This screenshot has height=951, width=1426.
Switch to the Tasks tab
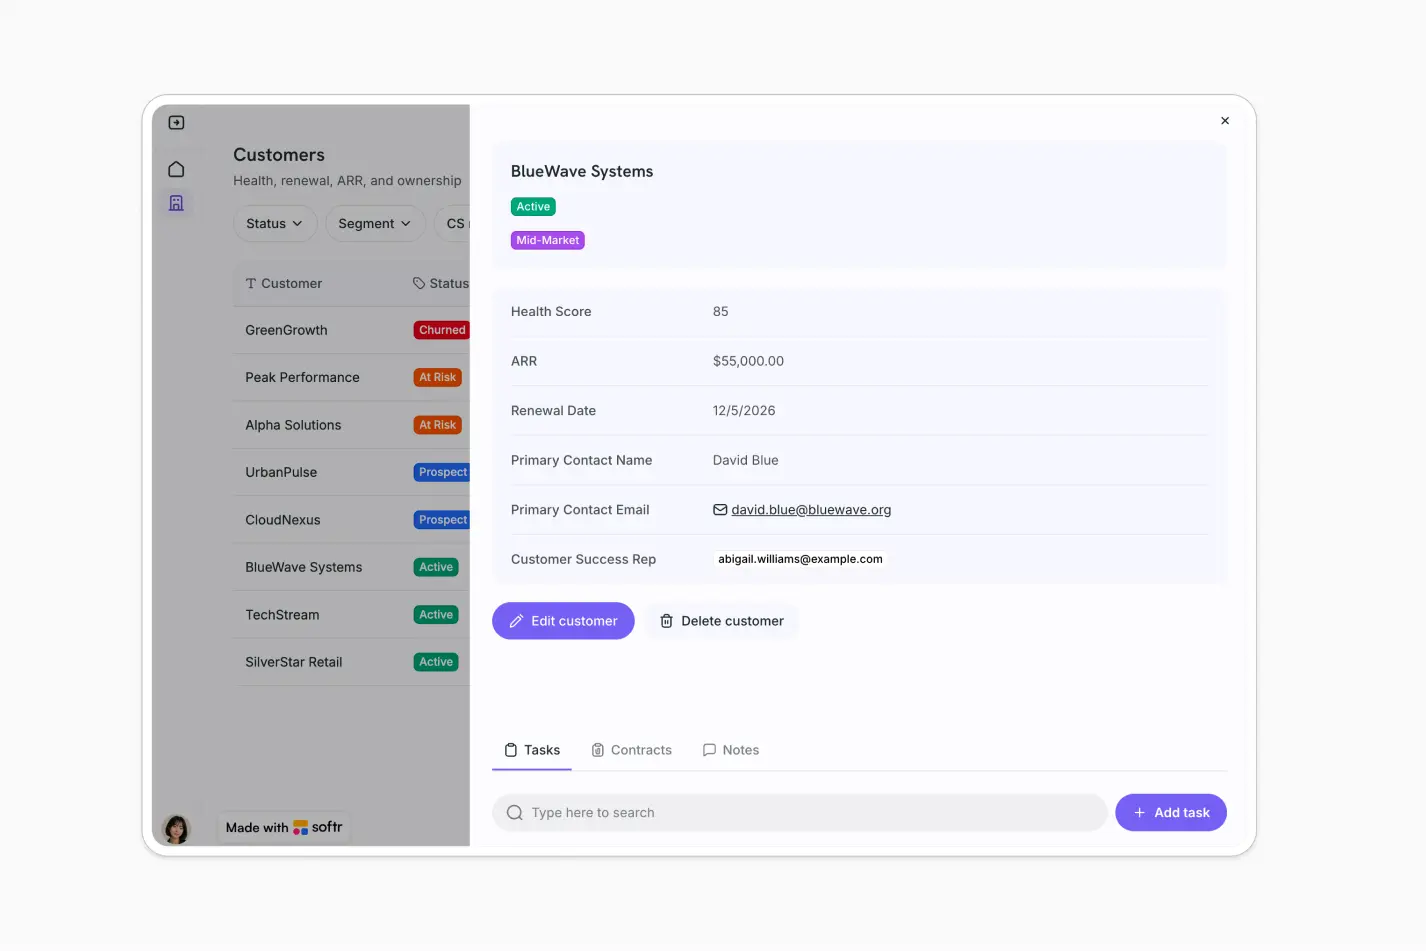(x=532, y=750)
